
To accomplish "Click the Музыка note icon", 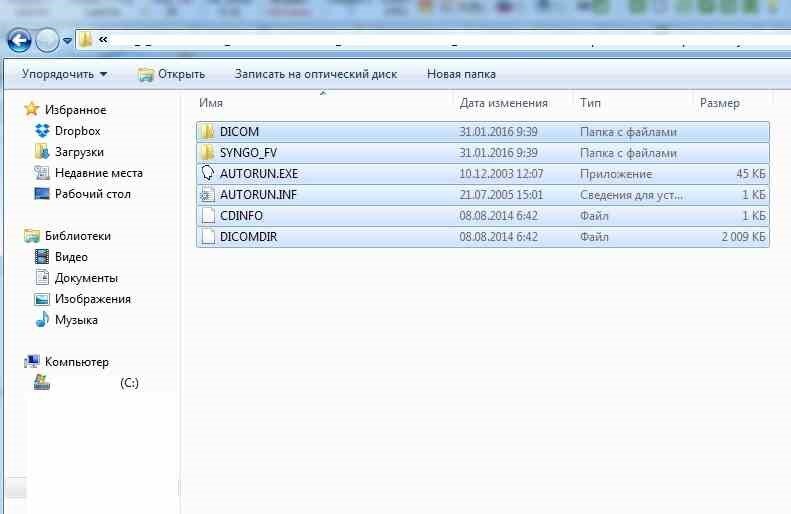I will click(x=42, y=319).
